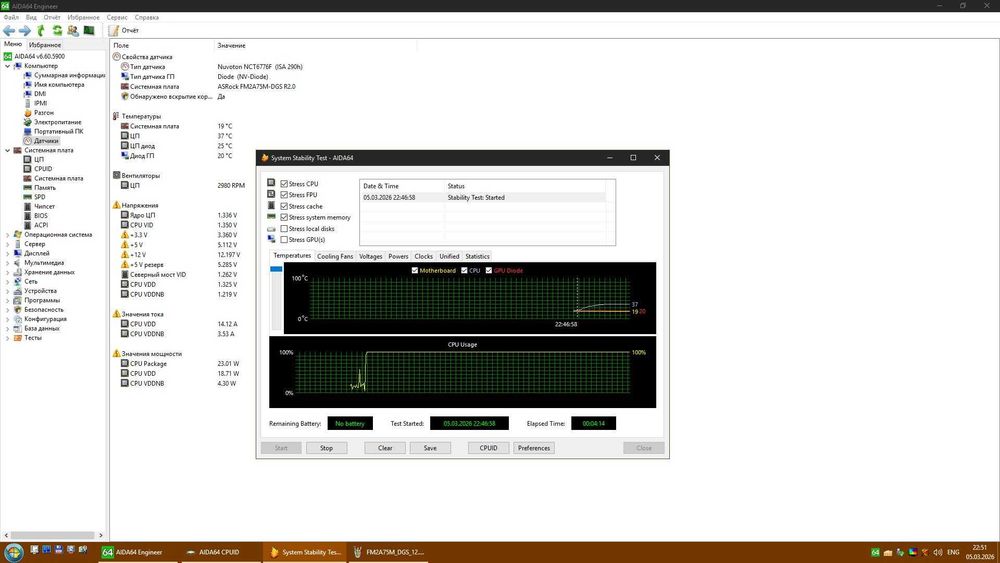
Task: Open the Файл menu
Action: pyautogui.click(x=11, y=17)
